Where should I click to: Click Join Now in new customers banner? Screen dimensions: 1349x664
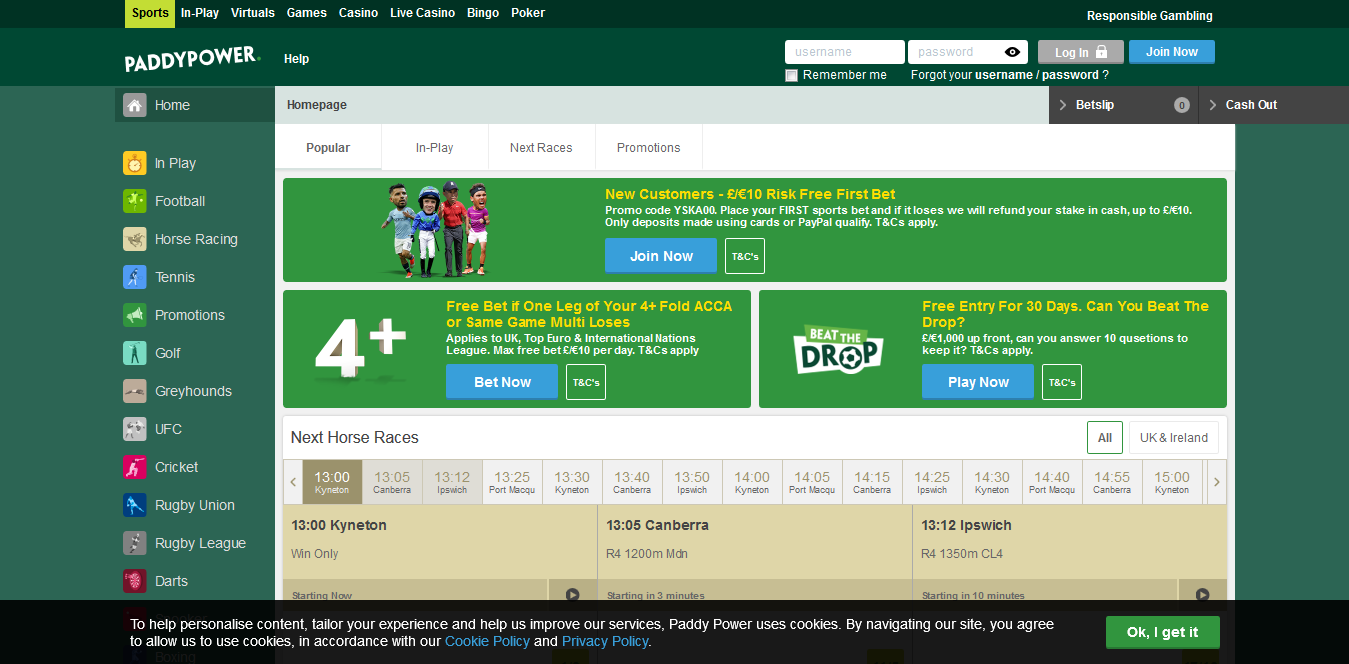coord(661,256)
